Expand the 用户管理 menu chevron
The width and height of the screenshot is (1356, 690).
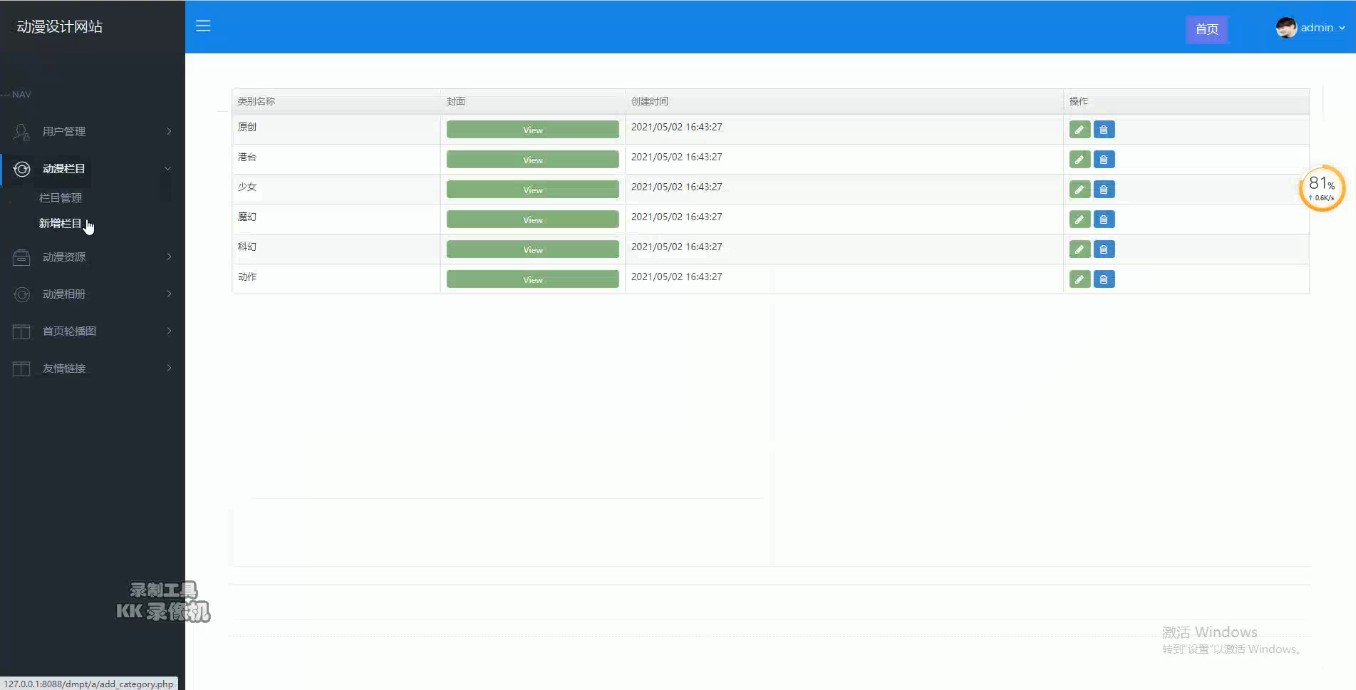[168, 131]
